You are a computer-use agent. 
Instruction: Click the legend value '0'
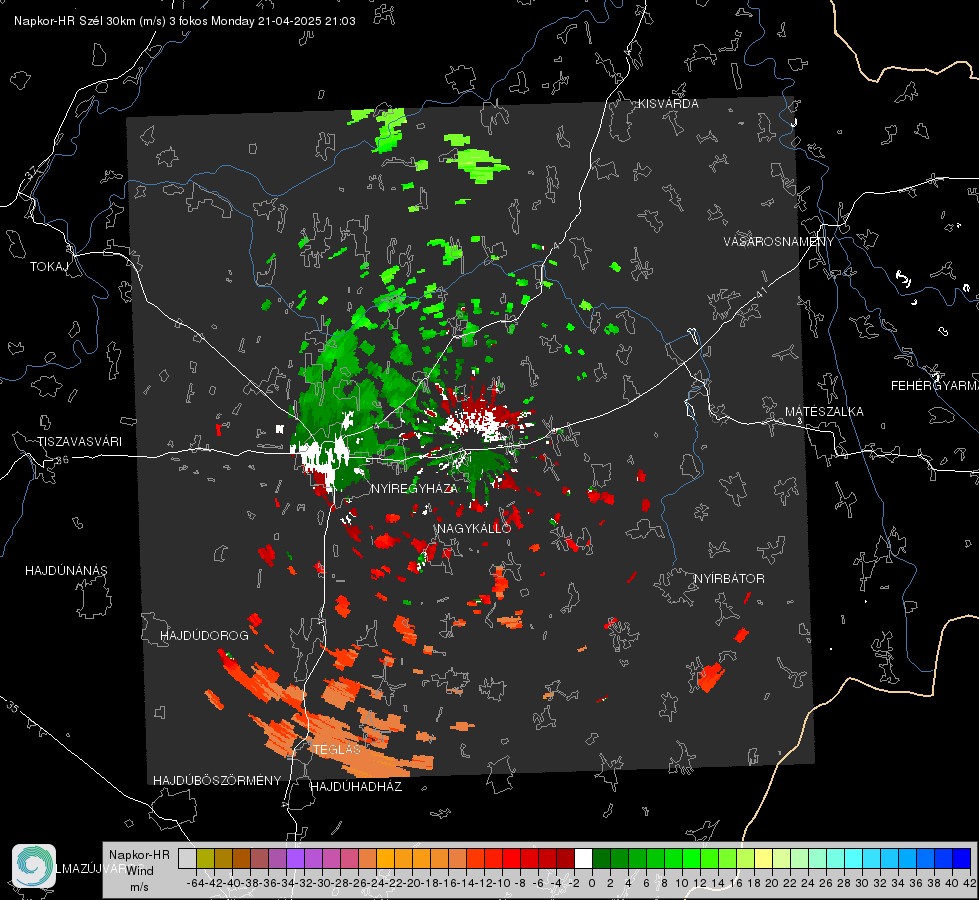coord(592,883)
